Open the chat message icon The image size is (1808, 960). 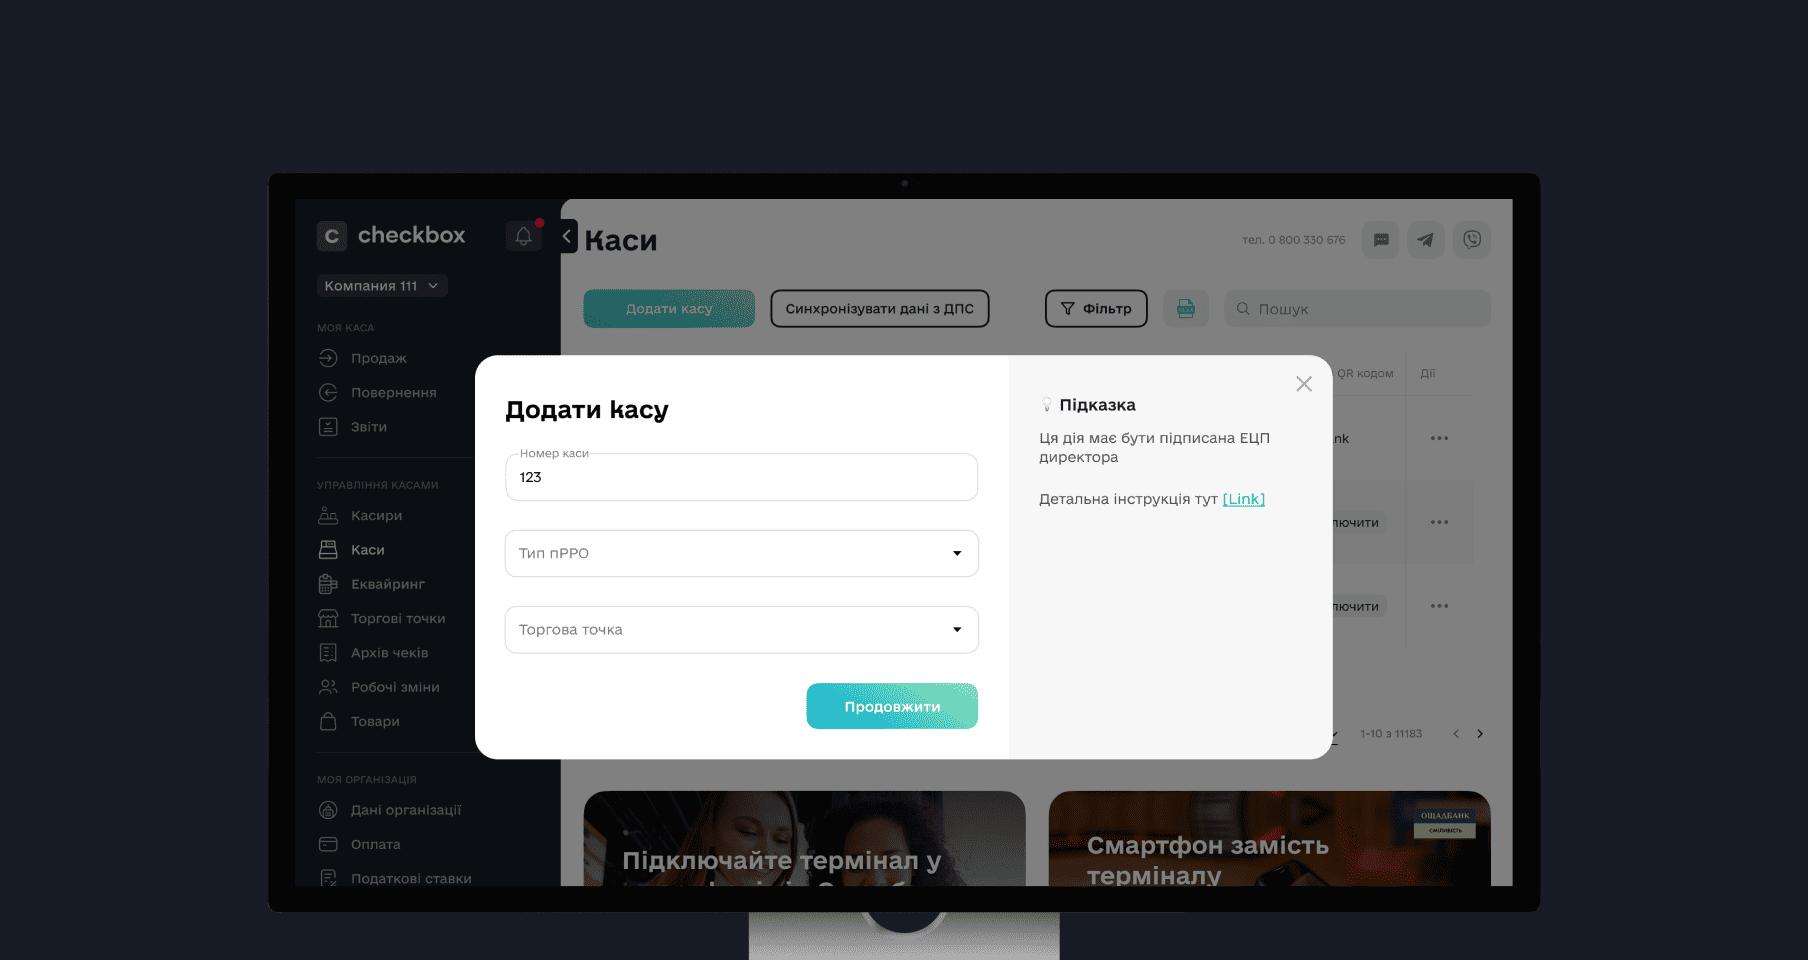point(1380,240)
